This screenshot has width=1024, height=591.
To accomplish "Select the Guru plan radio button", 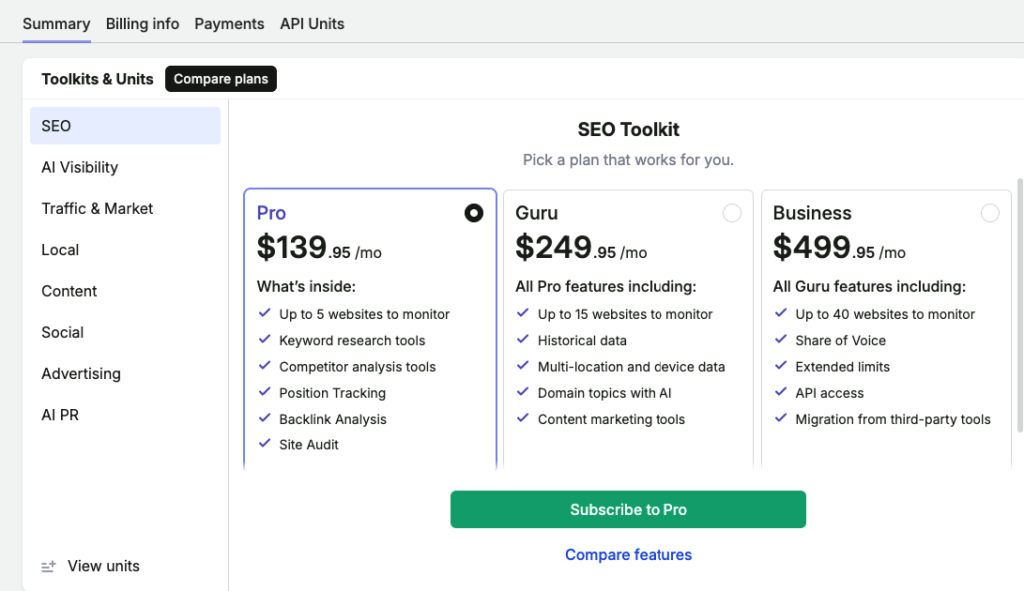I will (731, 213).
